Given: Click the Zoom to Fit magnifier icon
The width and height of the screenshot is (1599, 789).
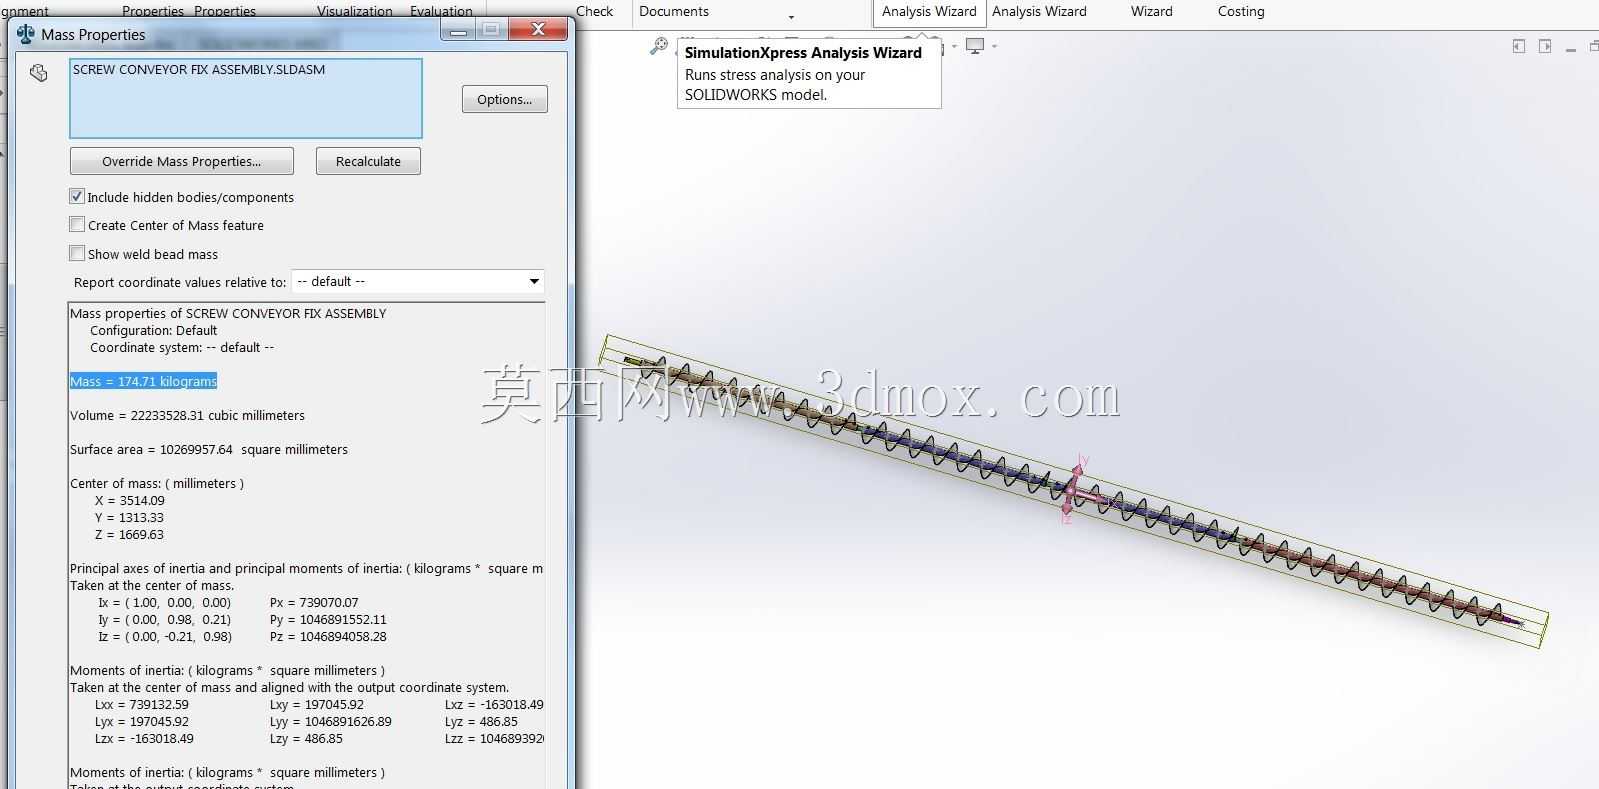Looking at the screenshot, I should [x=658, y=46].
